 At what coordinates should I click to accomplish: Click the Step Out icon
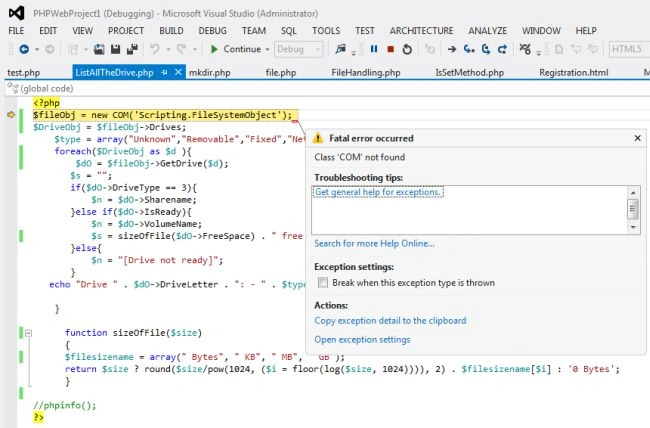tap(502, 49)
